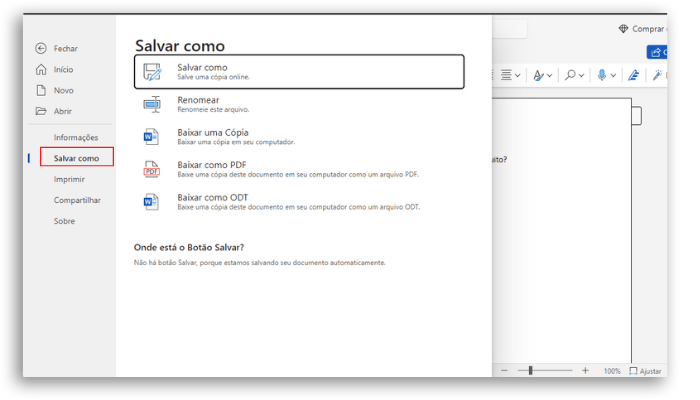This screenshot has width=700, height=400.
Task: Click the comment marker beside document page
Action: coord(637,116)
